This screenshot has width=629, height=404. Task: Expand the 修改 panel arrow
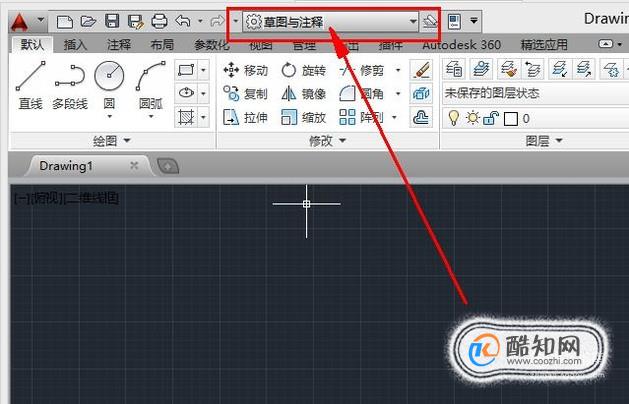[x=343, y=140]
